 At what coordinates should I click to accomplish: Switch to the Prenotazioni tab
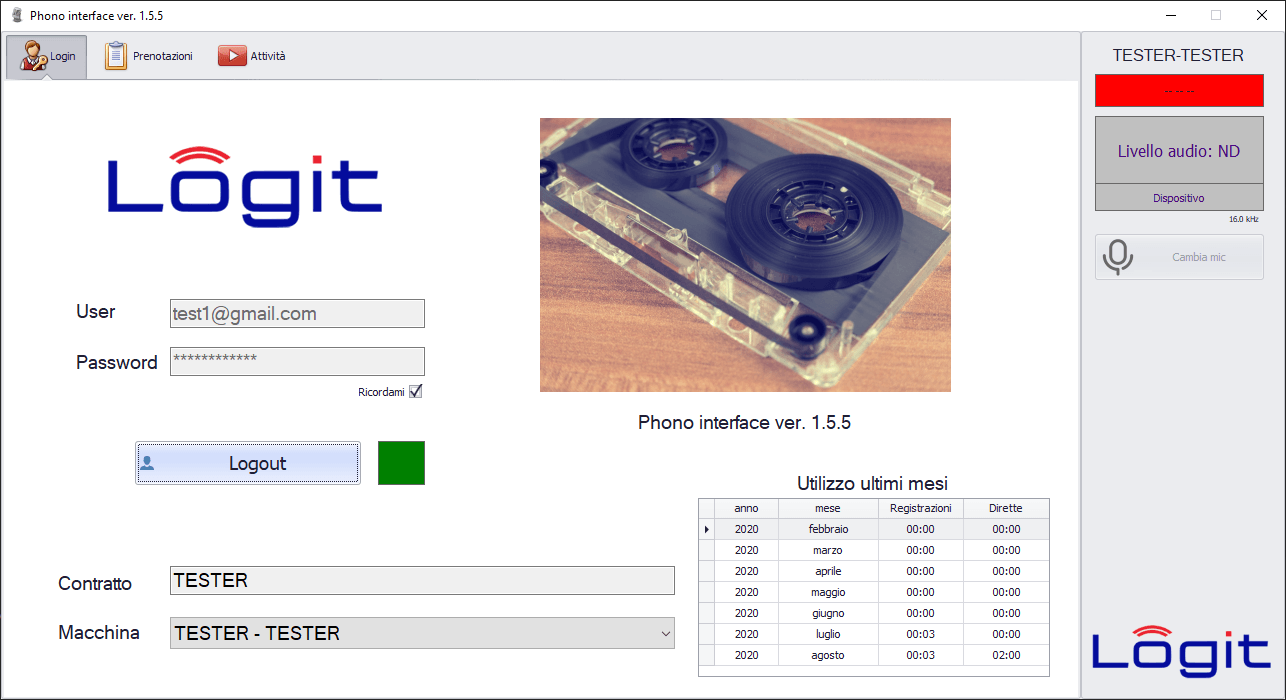click(148, 57)
